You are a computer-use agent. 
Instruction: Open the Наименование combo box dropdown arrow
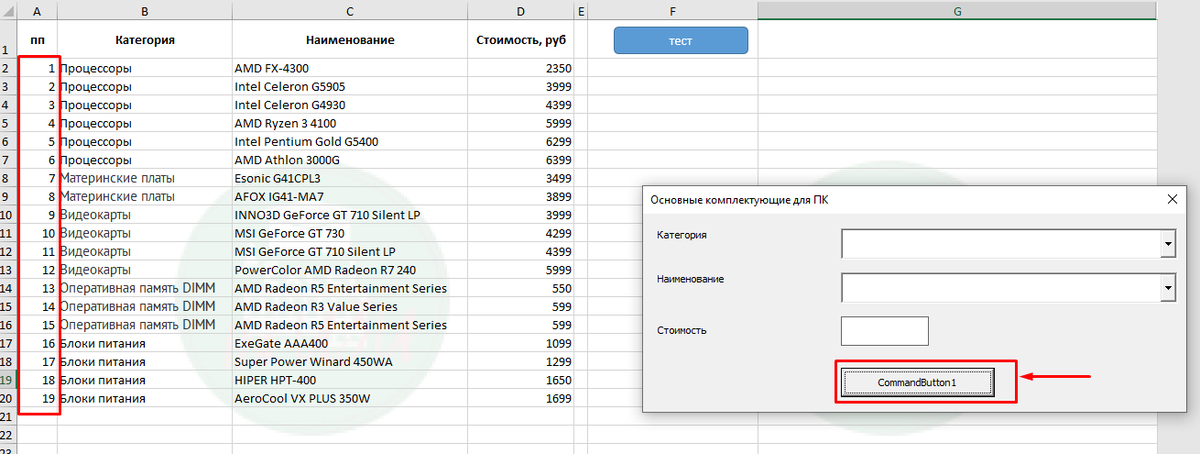[1166, 288]
